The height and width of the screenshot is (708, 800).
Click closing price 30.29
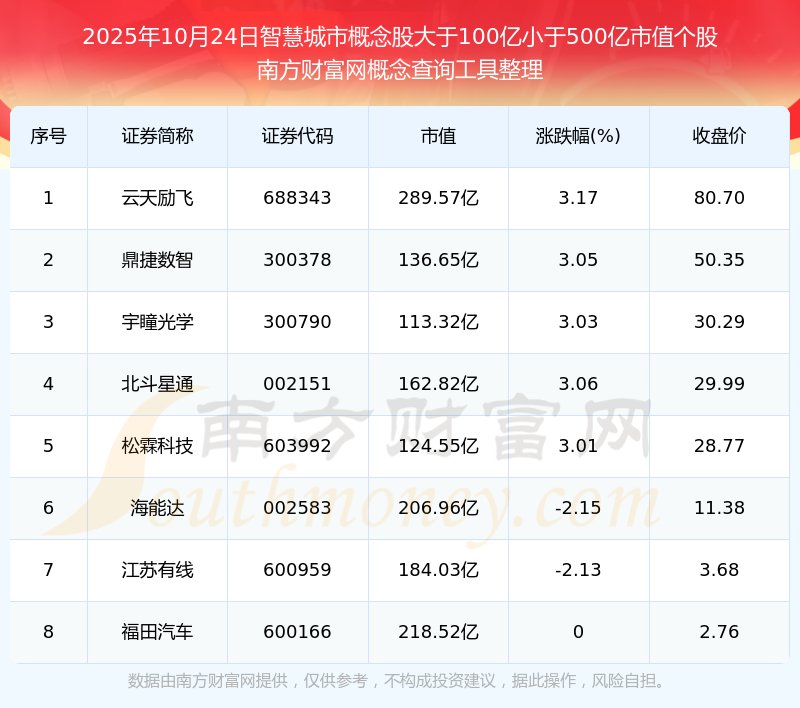719,322
